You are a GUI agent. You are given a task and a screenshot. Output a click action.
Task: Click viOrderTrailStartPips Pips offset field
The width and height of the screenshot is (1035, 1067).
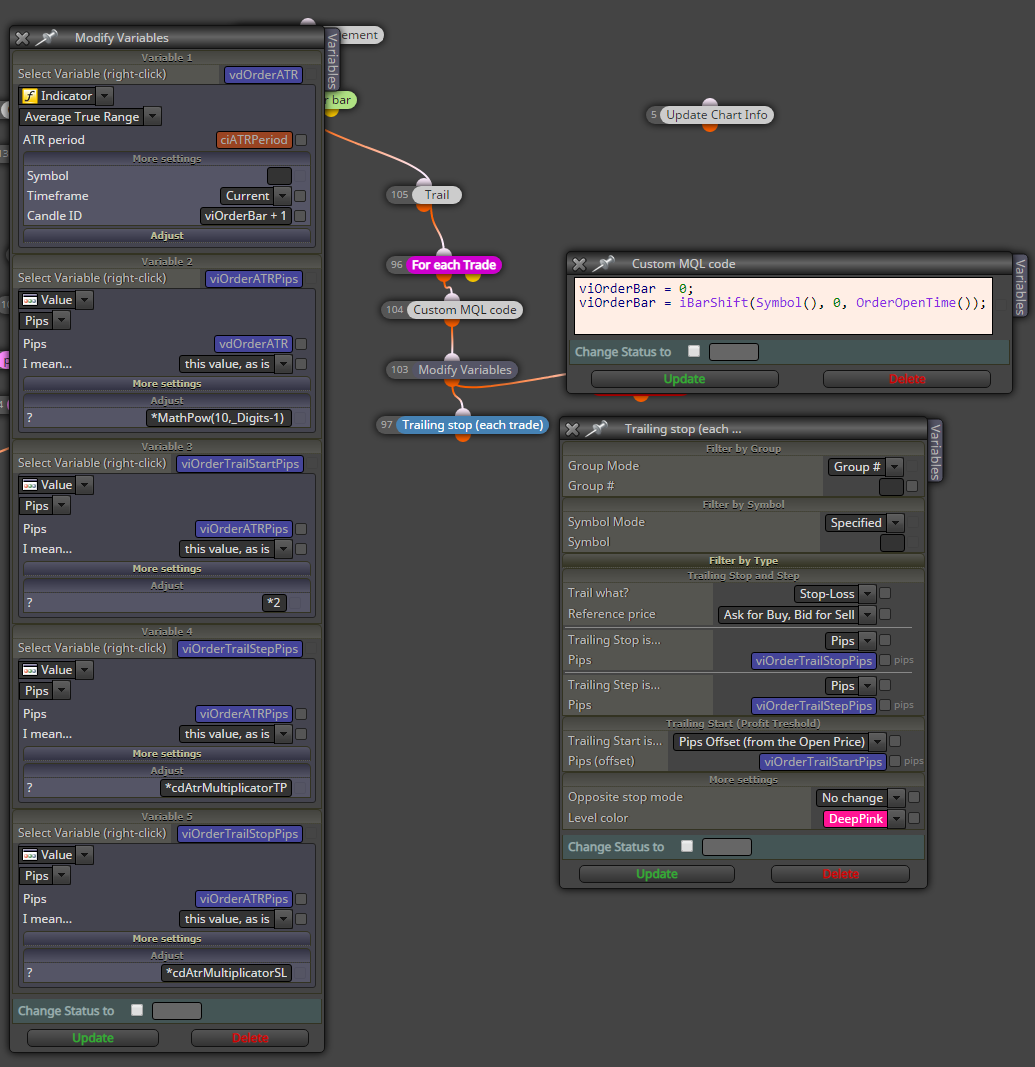[823, 761]
